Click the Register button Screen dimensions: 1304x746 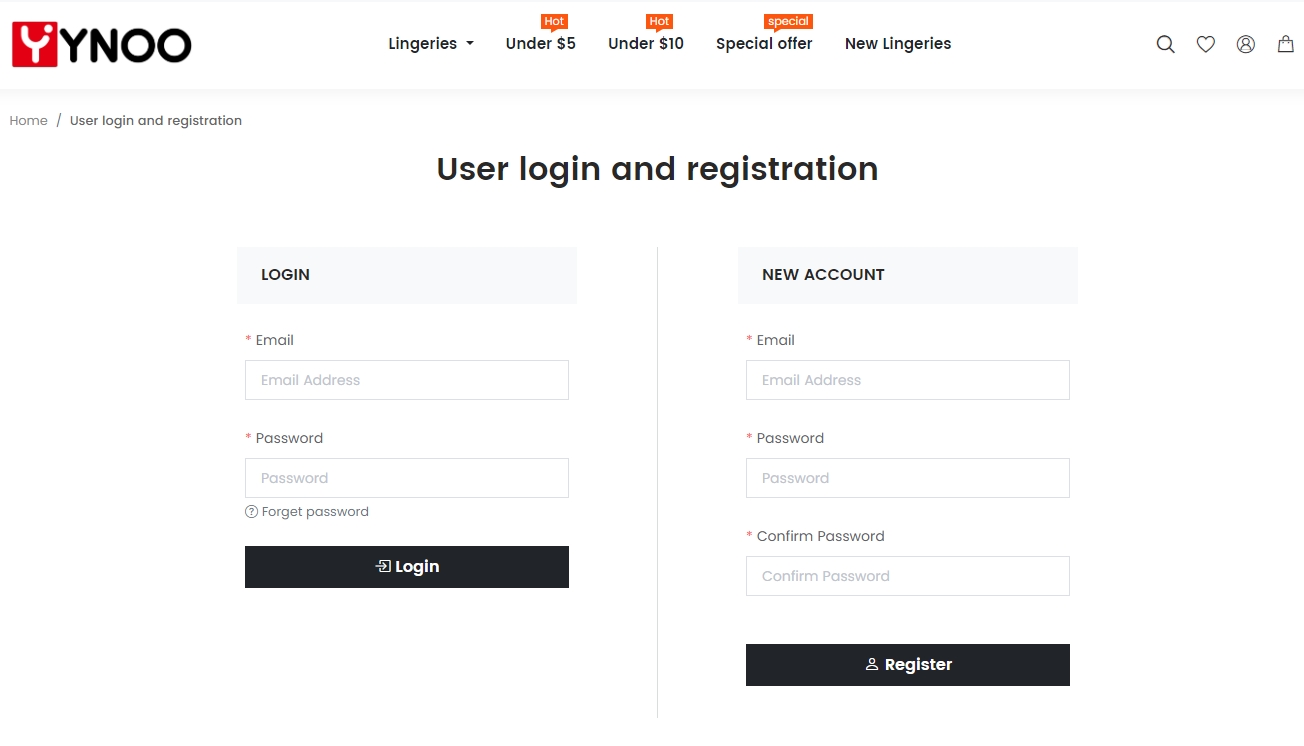coord(908,665)
